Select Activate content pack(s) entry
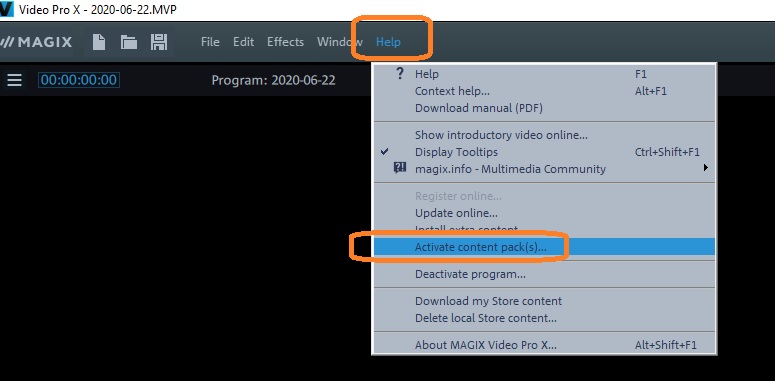775x381 pixels. pos(544,247)
